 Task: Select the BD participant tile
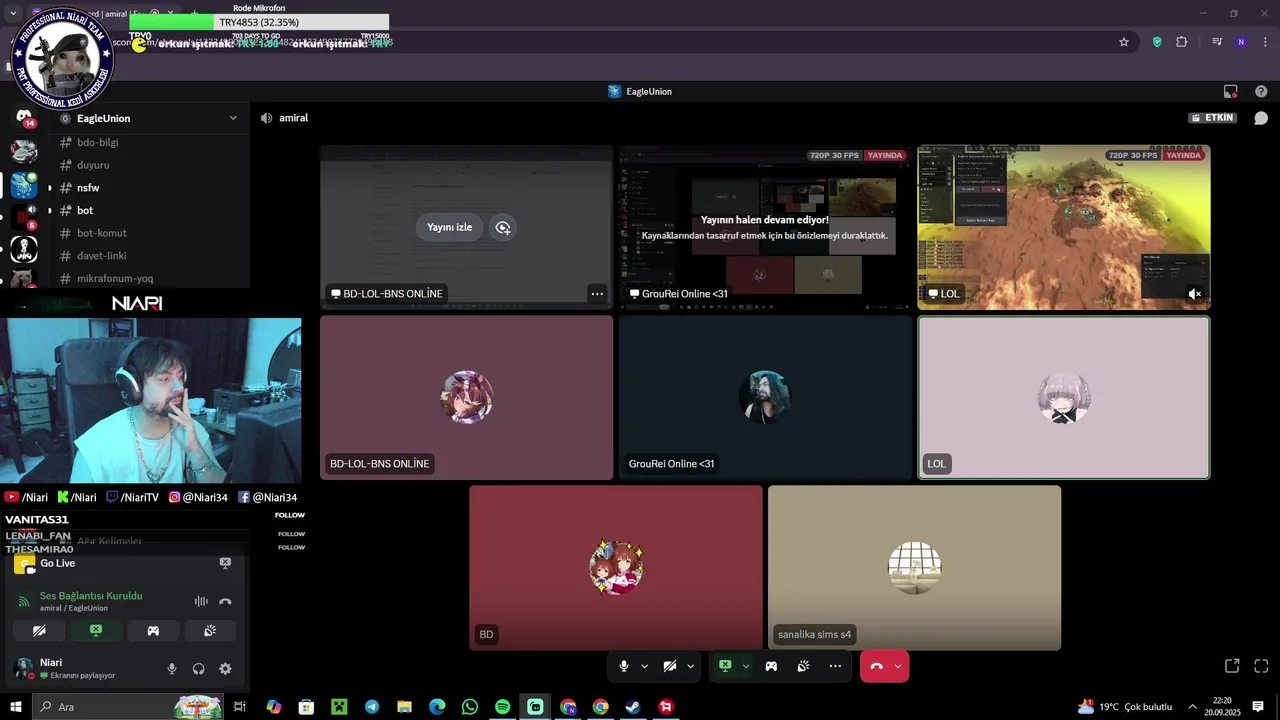click(x=616, y=568)
